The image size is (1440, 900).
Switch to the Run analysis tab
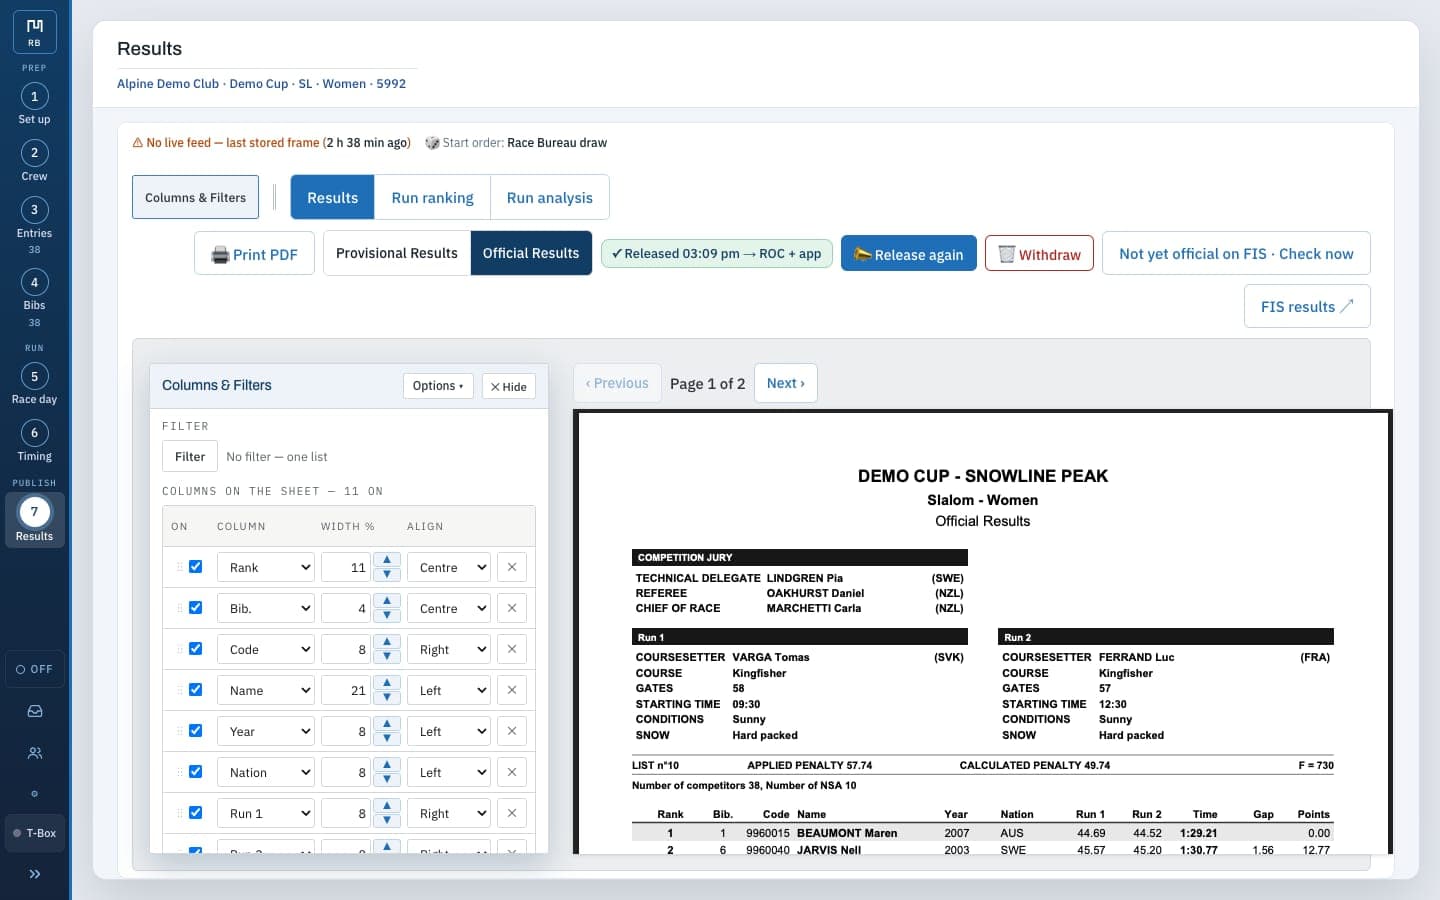(x=550, y=198)
